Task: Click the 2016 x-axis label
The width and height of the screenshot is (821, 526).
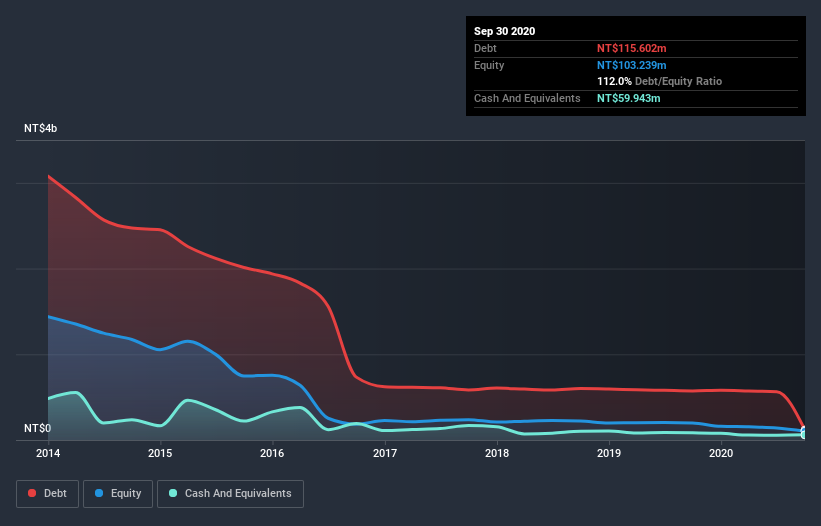Action: 272,453
